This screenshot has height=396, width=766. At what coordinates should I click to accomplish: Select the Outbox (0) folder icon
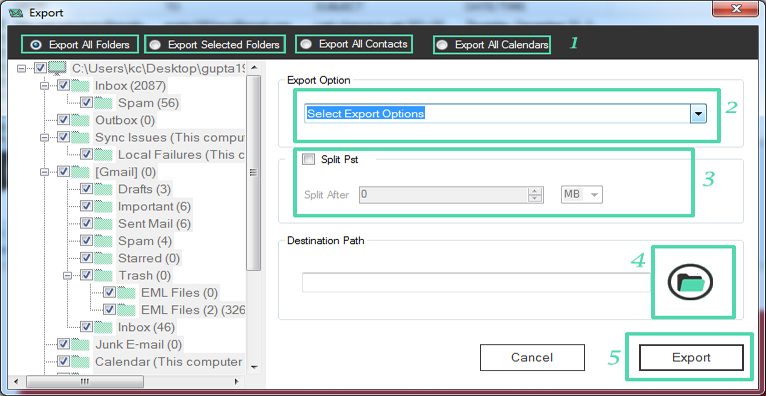(x=81, y=120)
